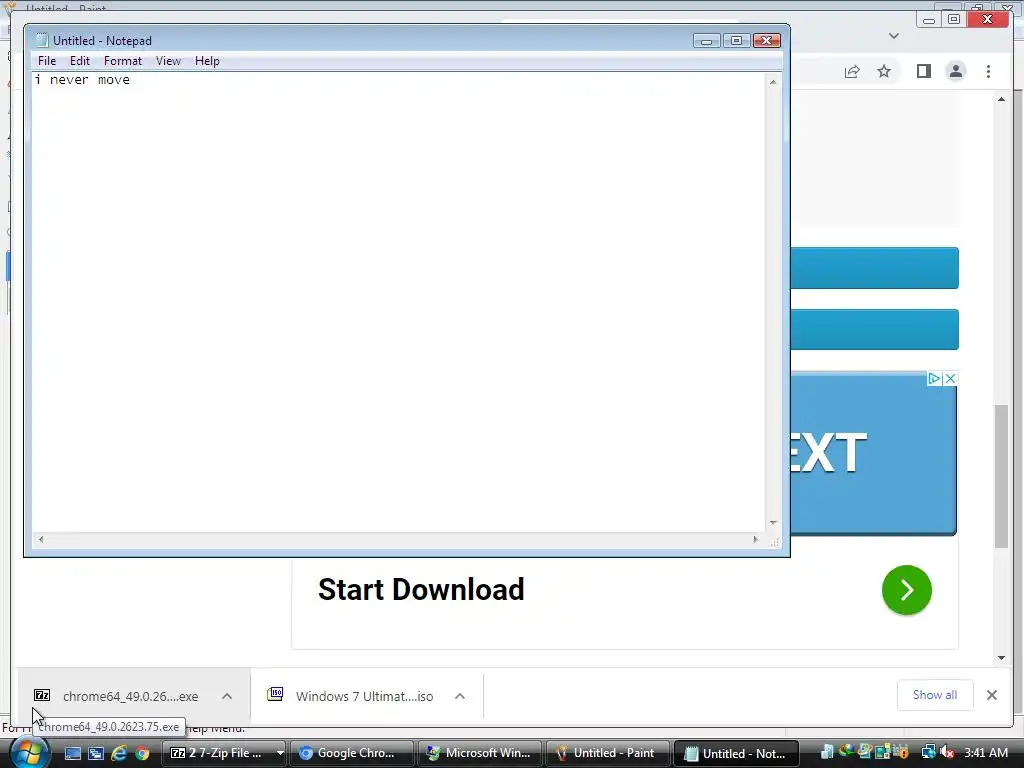Close the ad with its X icon
1024x768 pixels.
(x=950, y=379)
